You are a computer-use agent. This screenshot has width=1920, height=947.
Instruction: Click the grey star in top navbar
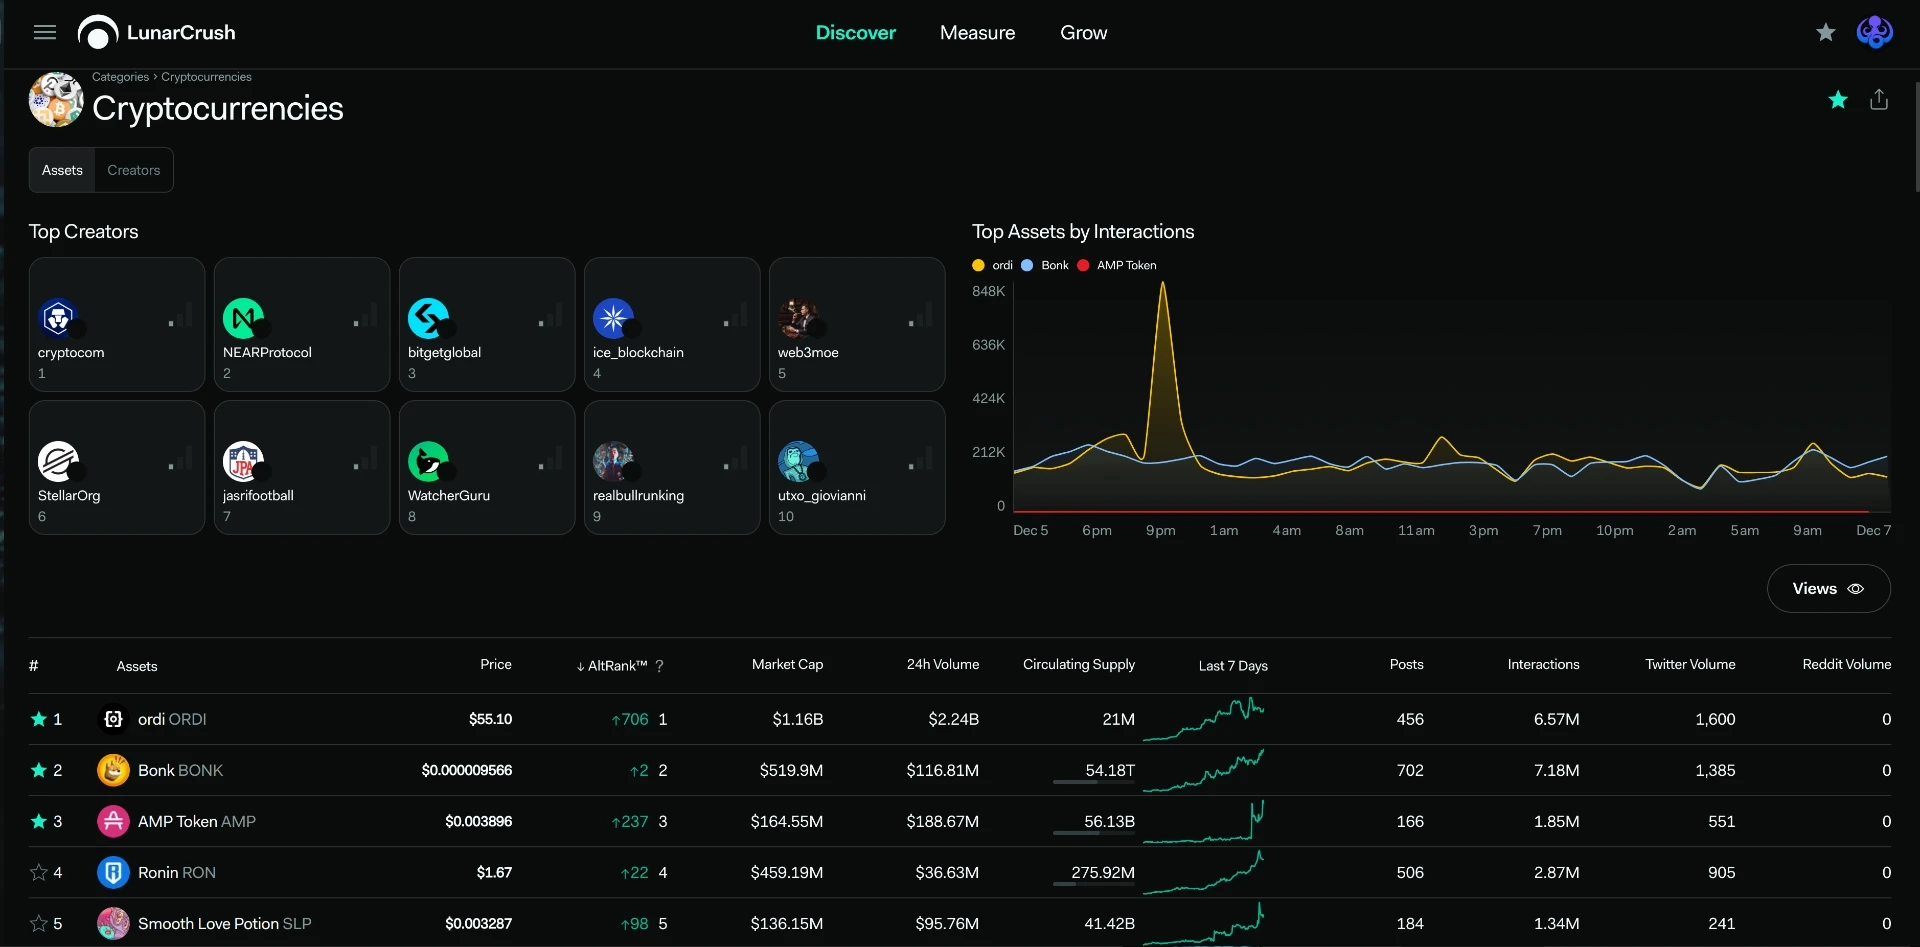point(1825,33)
